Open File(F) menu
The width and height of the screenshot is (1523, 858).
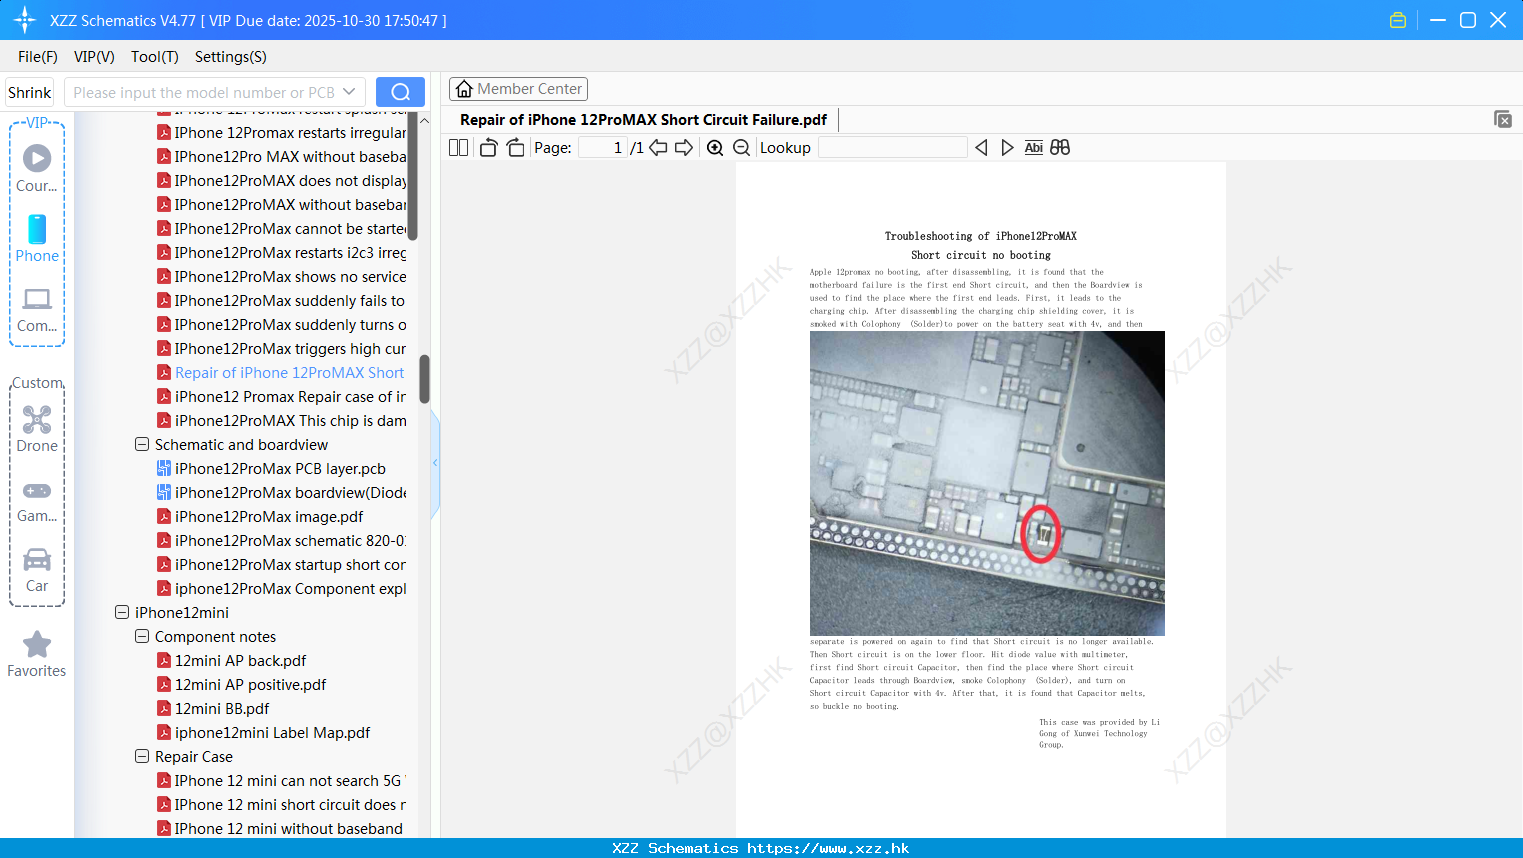tap(38, 57)
